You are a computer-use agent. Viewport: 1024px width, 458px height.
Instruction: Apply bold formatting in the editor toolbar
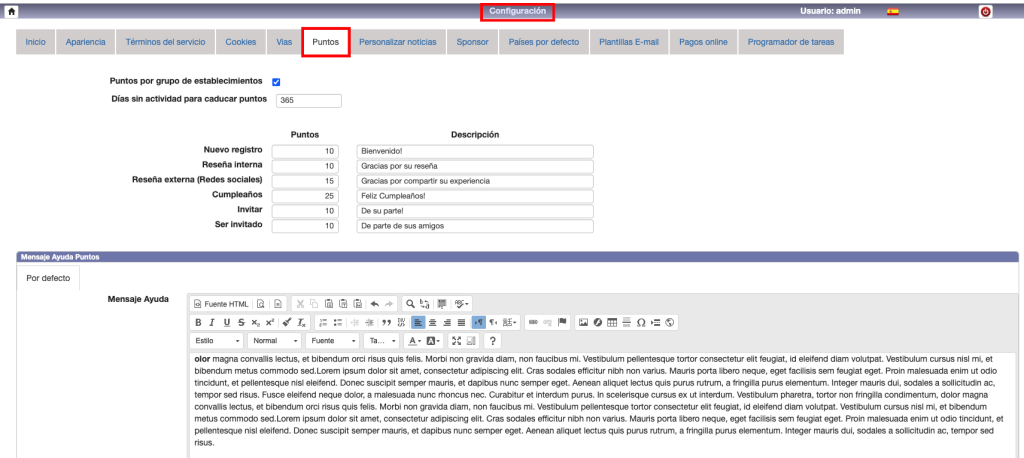(198, 322)
